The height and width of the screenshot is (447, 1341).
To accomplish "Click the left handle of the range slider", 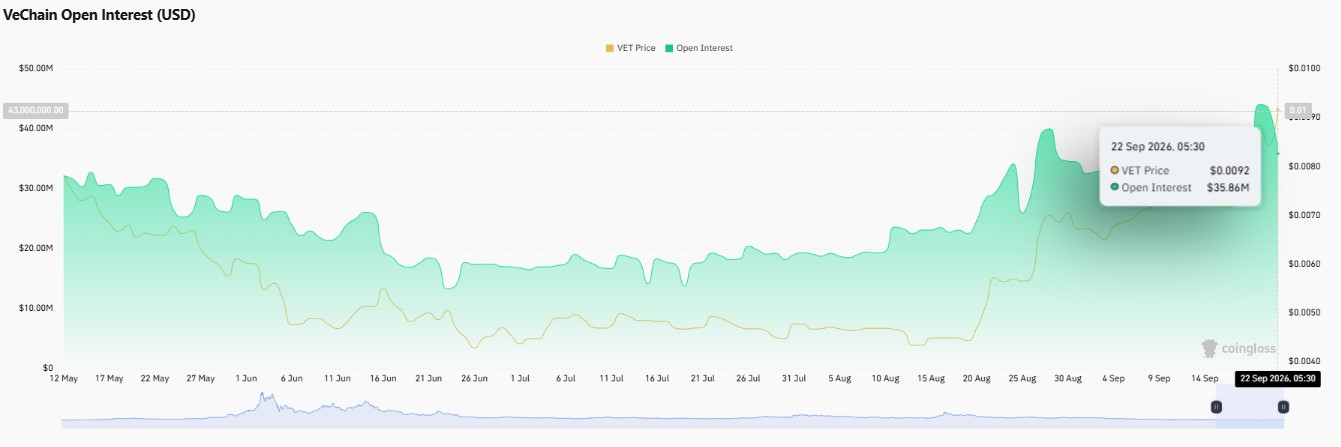I will 1217,407.
